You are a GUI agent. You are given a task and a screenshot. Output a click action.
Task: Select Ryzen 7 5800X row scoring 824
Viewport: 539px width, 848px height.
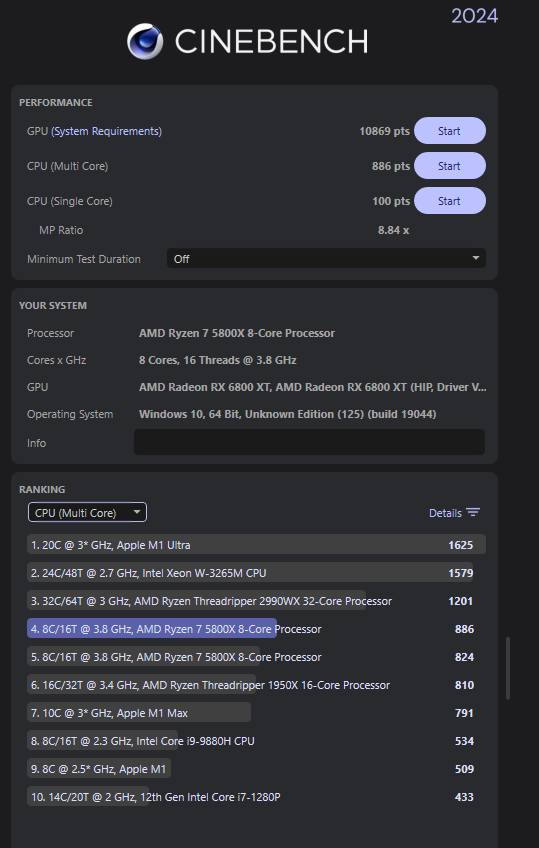click(x=256, y=657)
